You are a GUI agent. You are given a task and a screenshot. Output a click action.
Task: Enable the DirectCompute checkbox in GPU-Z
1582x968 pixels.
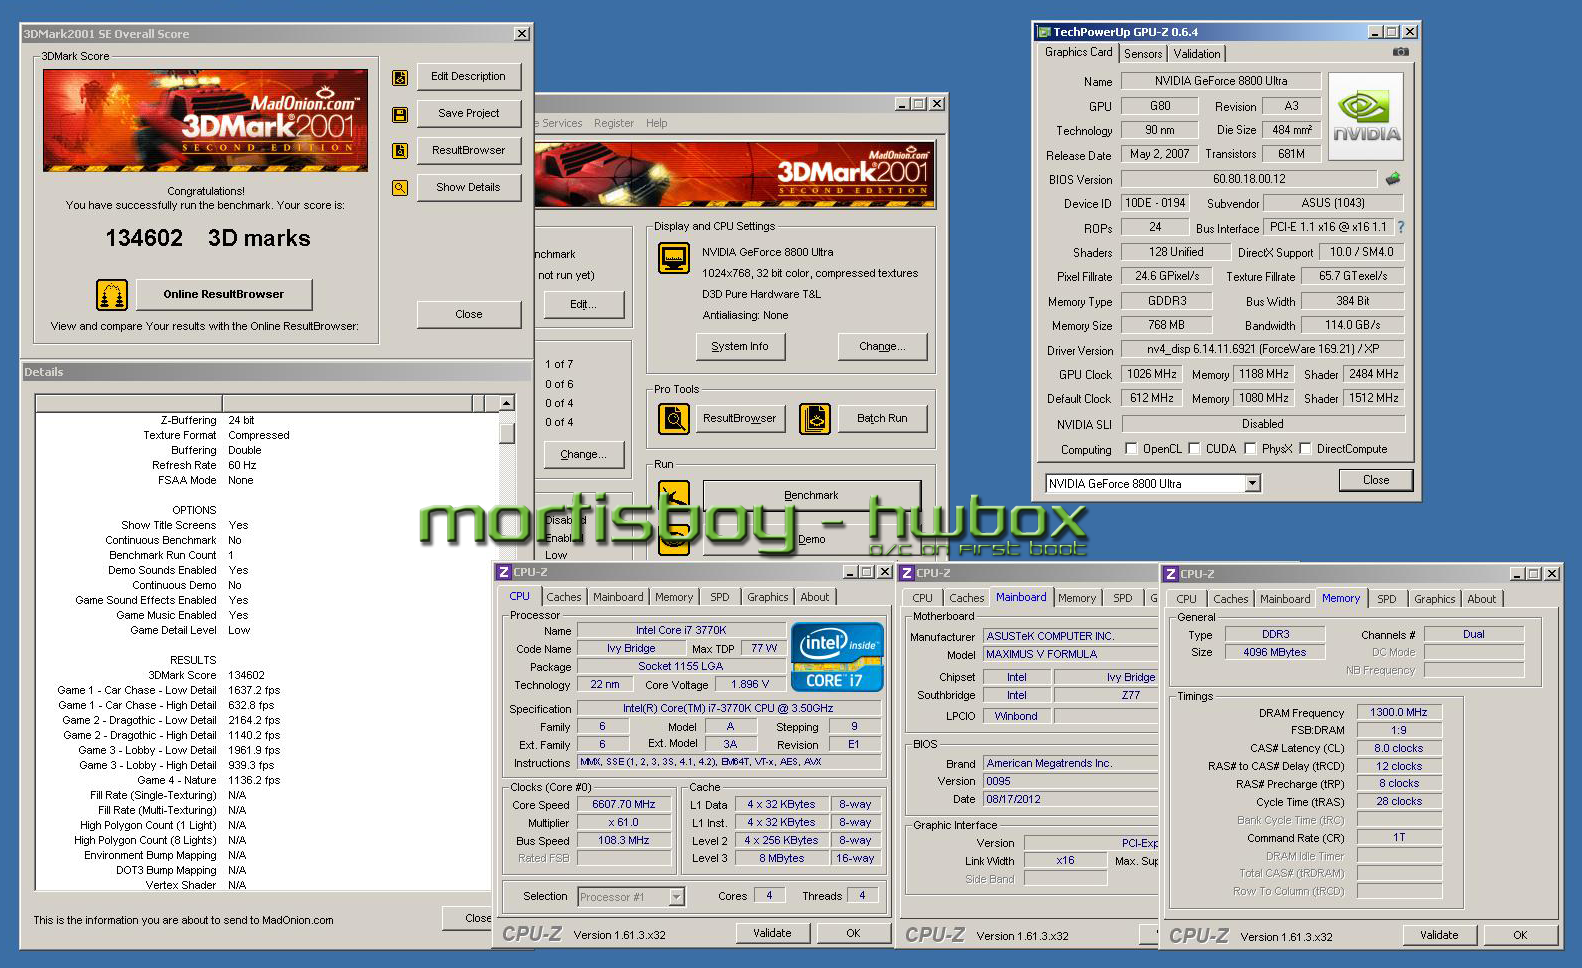[x=1305, y=449]
